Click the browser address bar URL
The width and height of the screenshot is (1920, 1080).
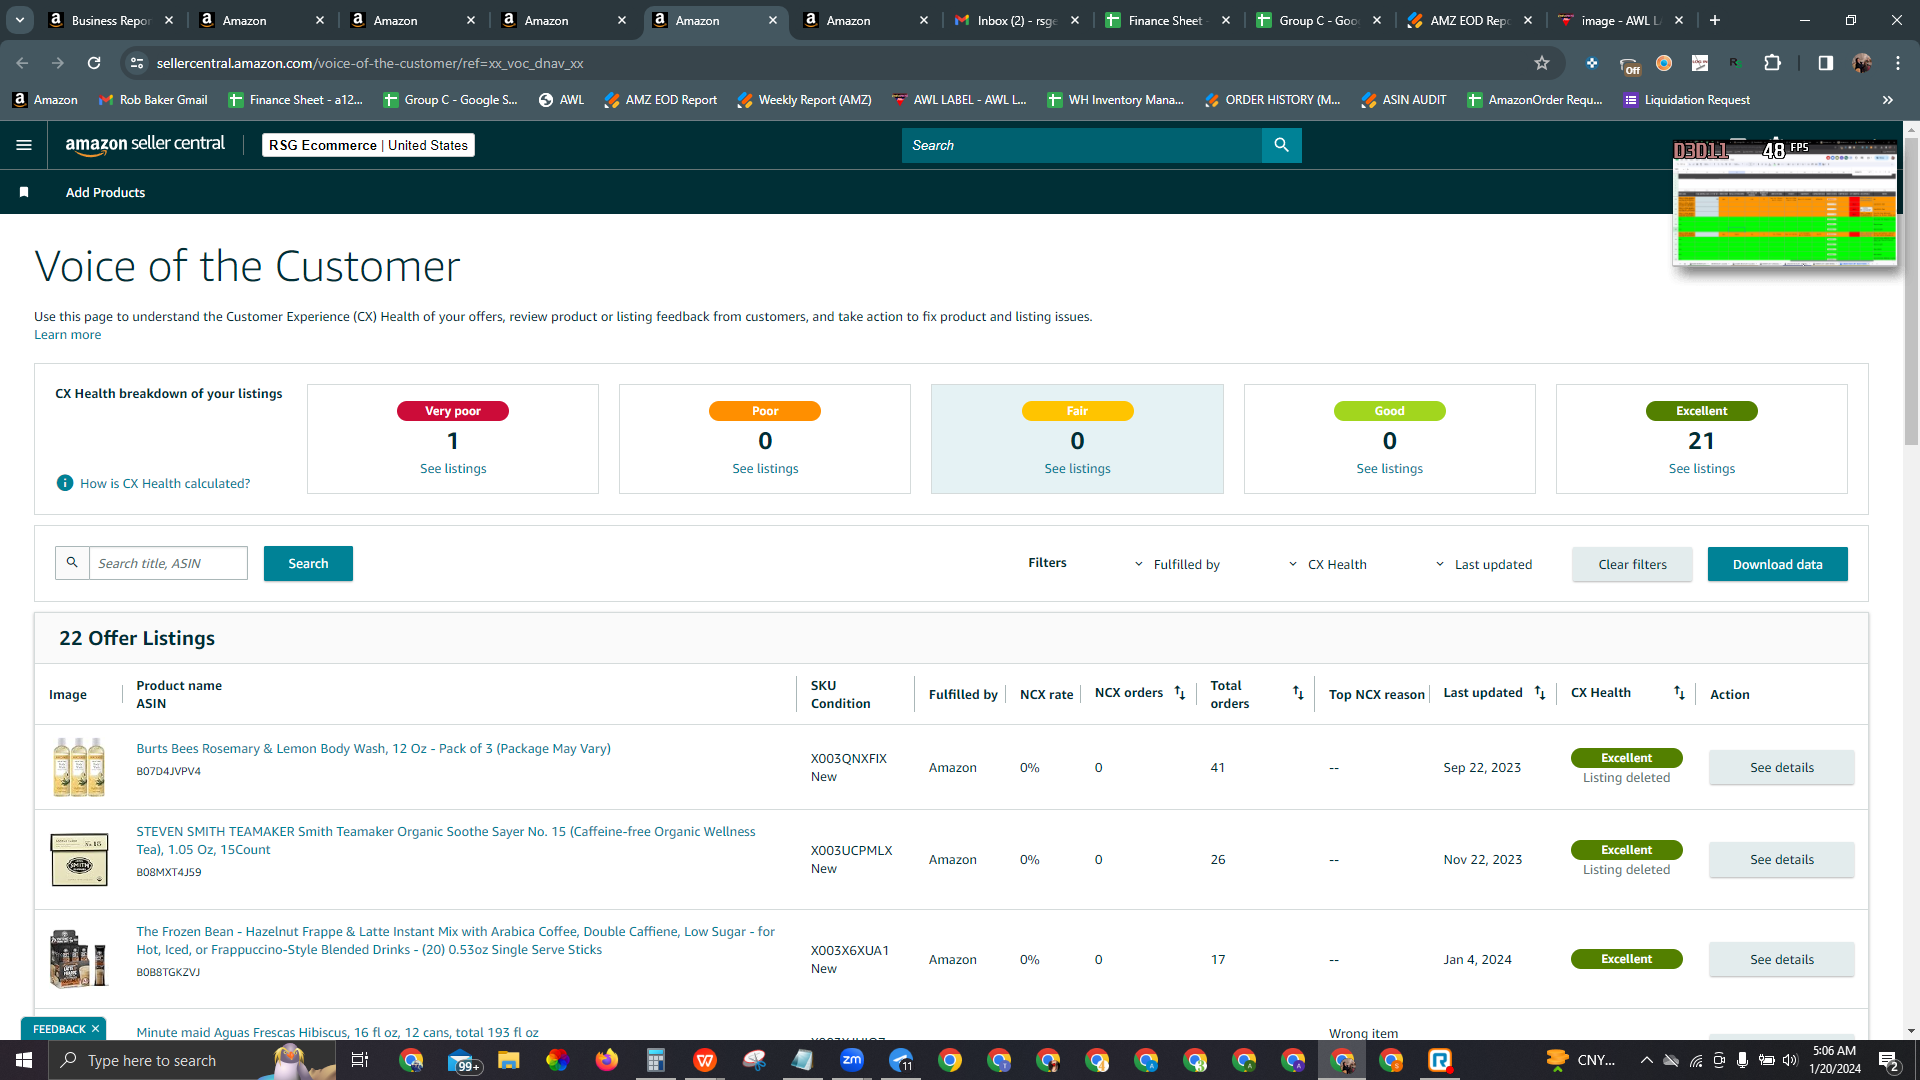(x=370, y=63)
